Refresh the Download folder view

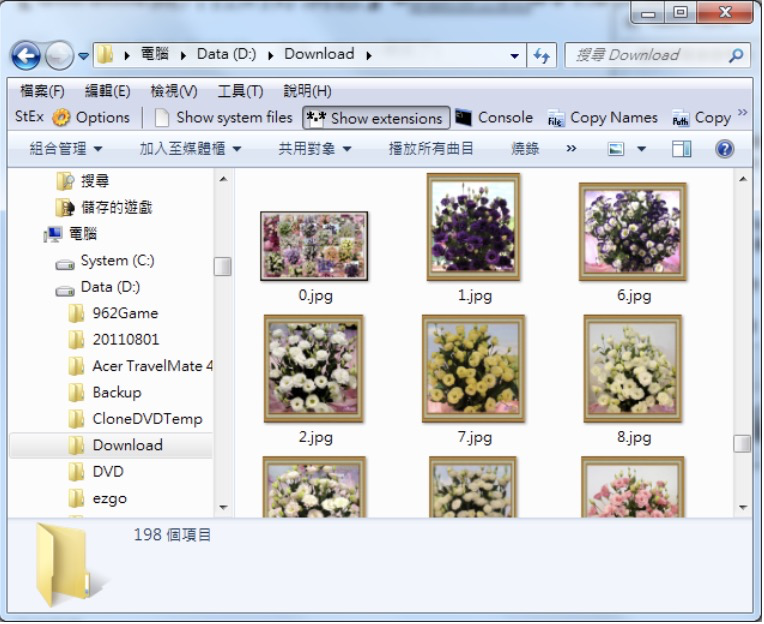[542, 56]
